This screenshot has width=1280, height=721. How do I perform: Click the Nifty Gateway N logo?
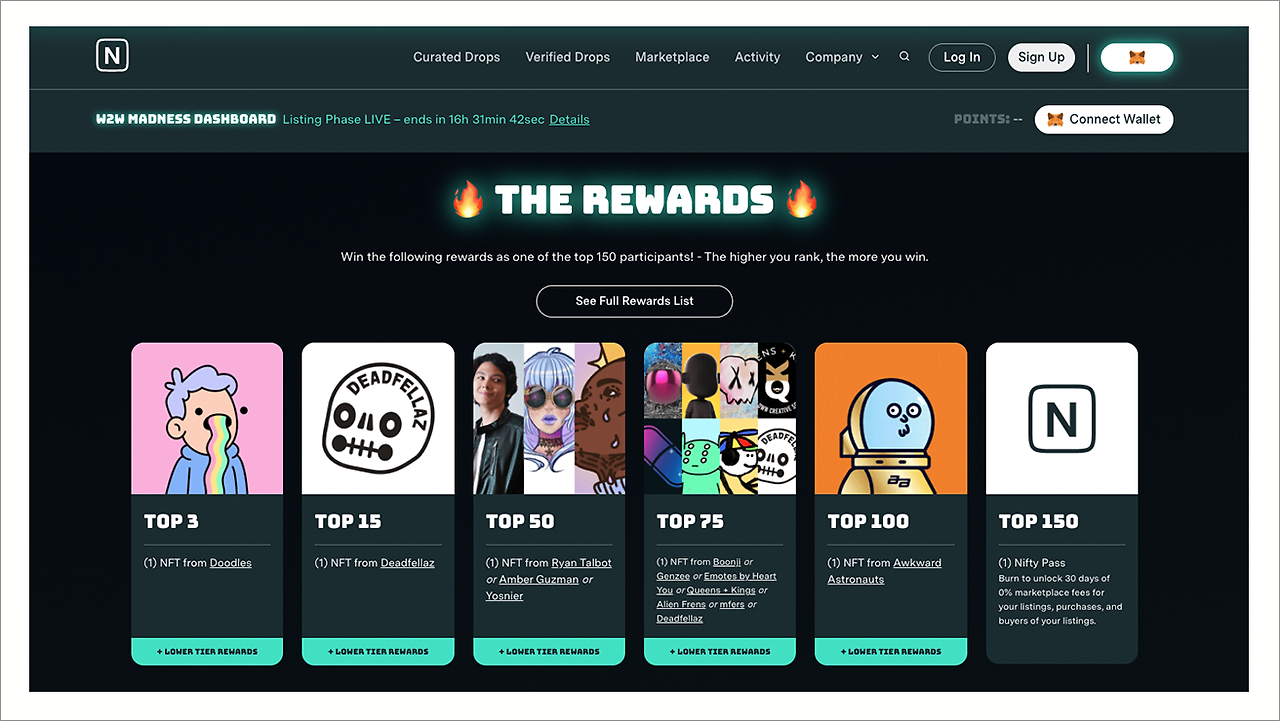112,57
